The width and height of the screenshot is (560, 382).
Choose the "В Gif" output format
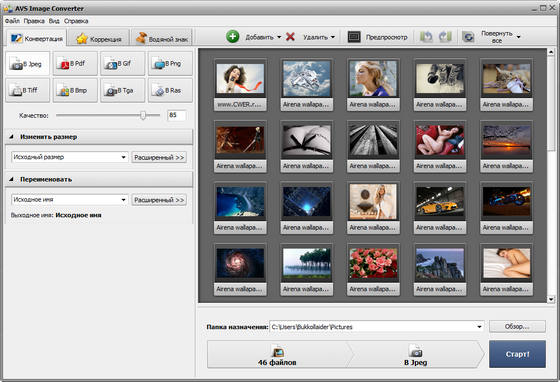[122, 64]
